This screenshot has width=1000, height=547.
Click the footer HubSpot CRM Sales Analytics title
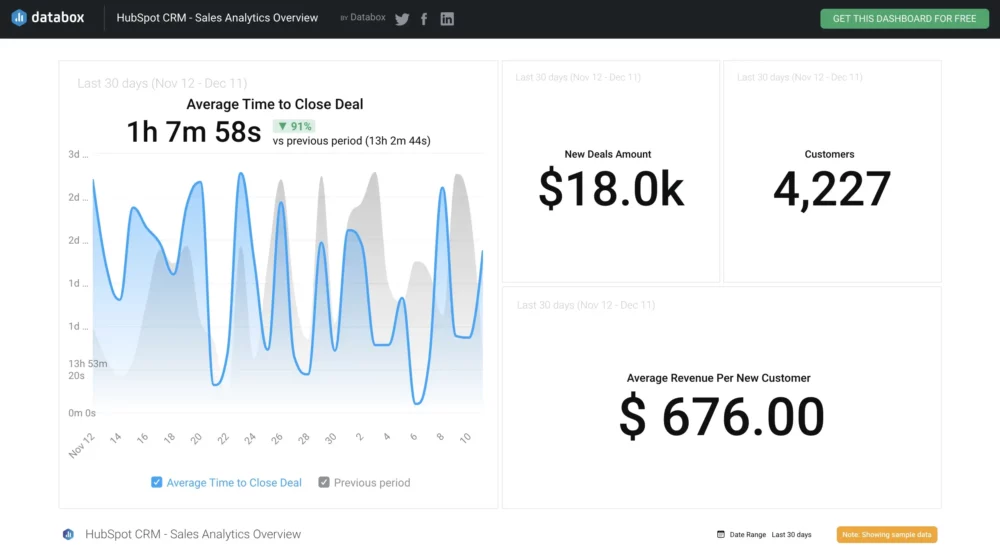point(193,534)
